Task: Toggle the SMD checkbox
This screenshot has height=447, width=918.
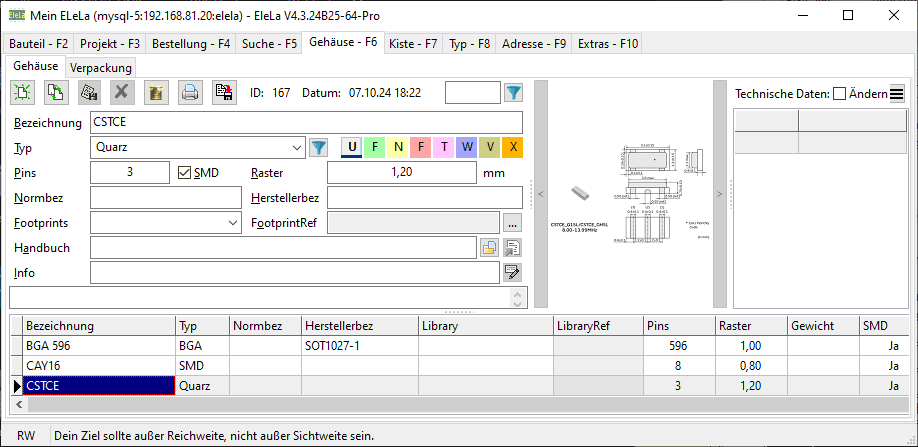Action: pos(183,172)
